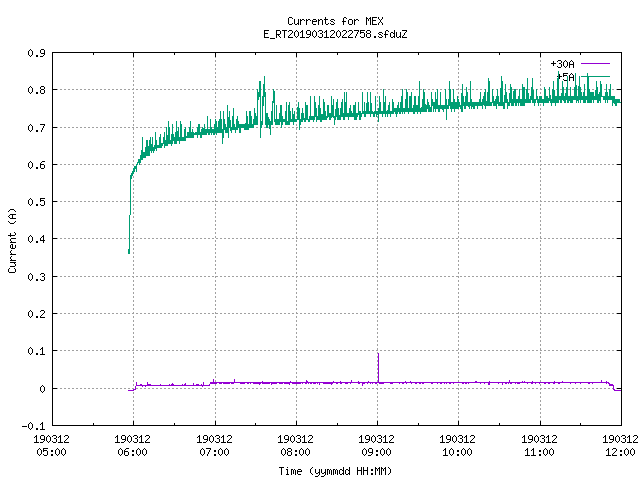Click the 190312 05:00 time tick label
The image size is (640, 480).
(x=51, y=446)
